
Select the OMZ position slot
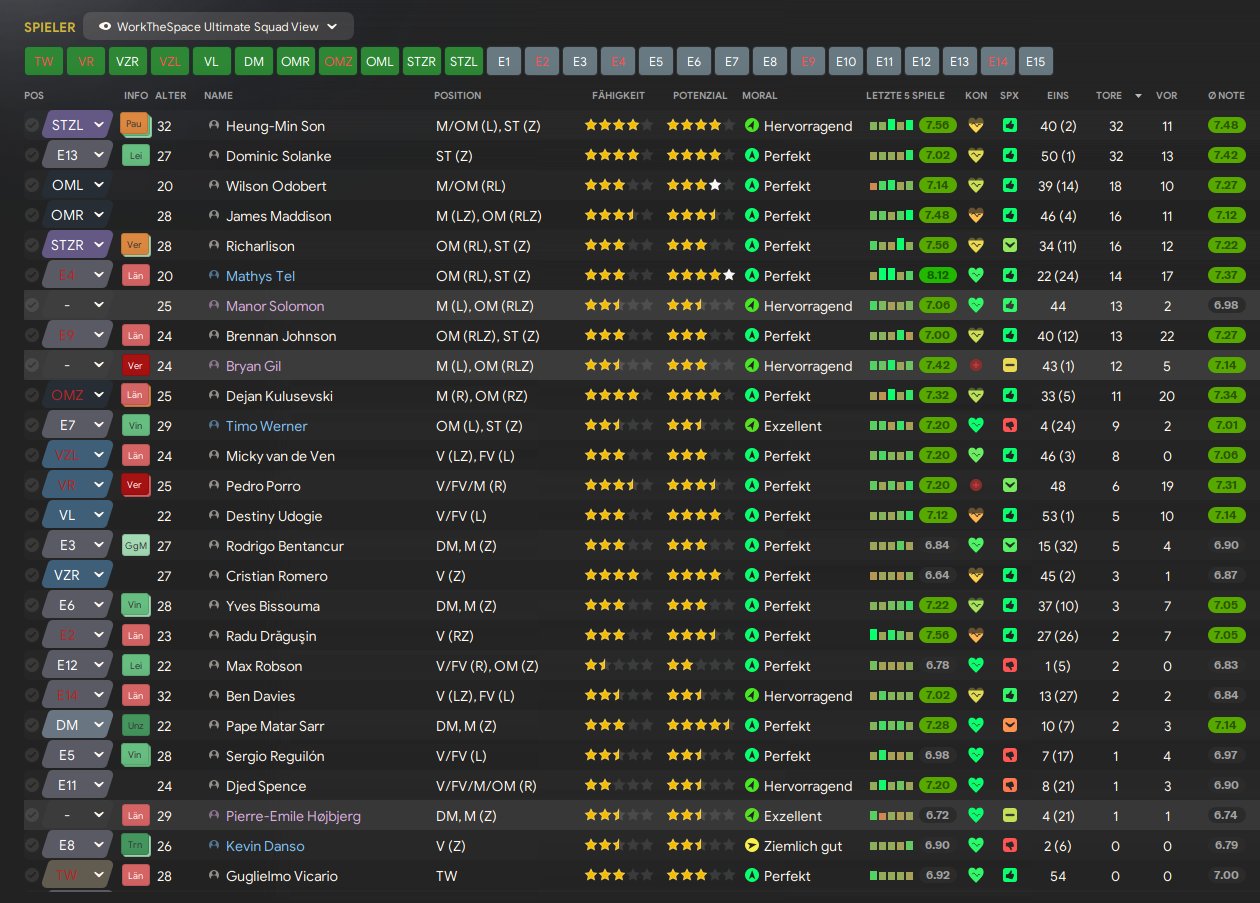click(337, 61)
